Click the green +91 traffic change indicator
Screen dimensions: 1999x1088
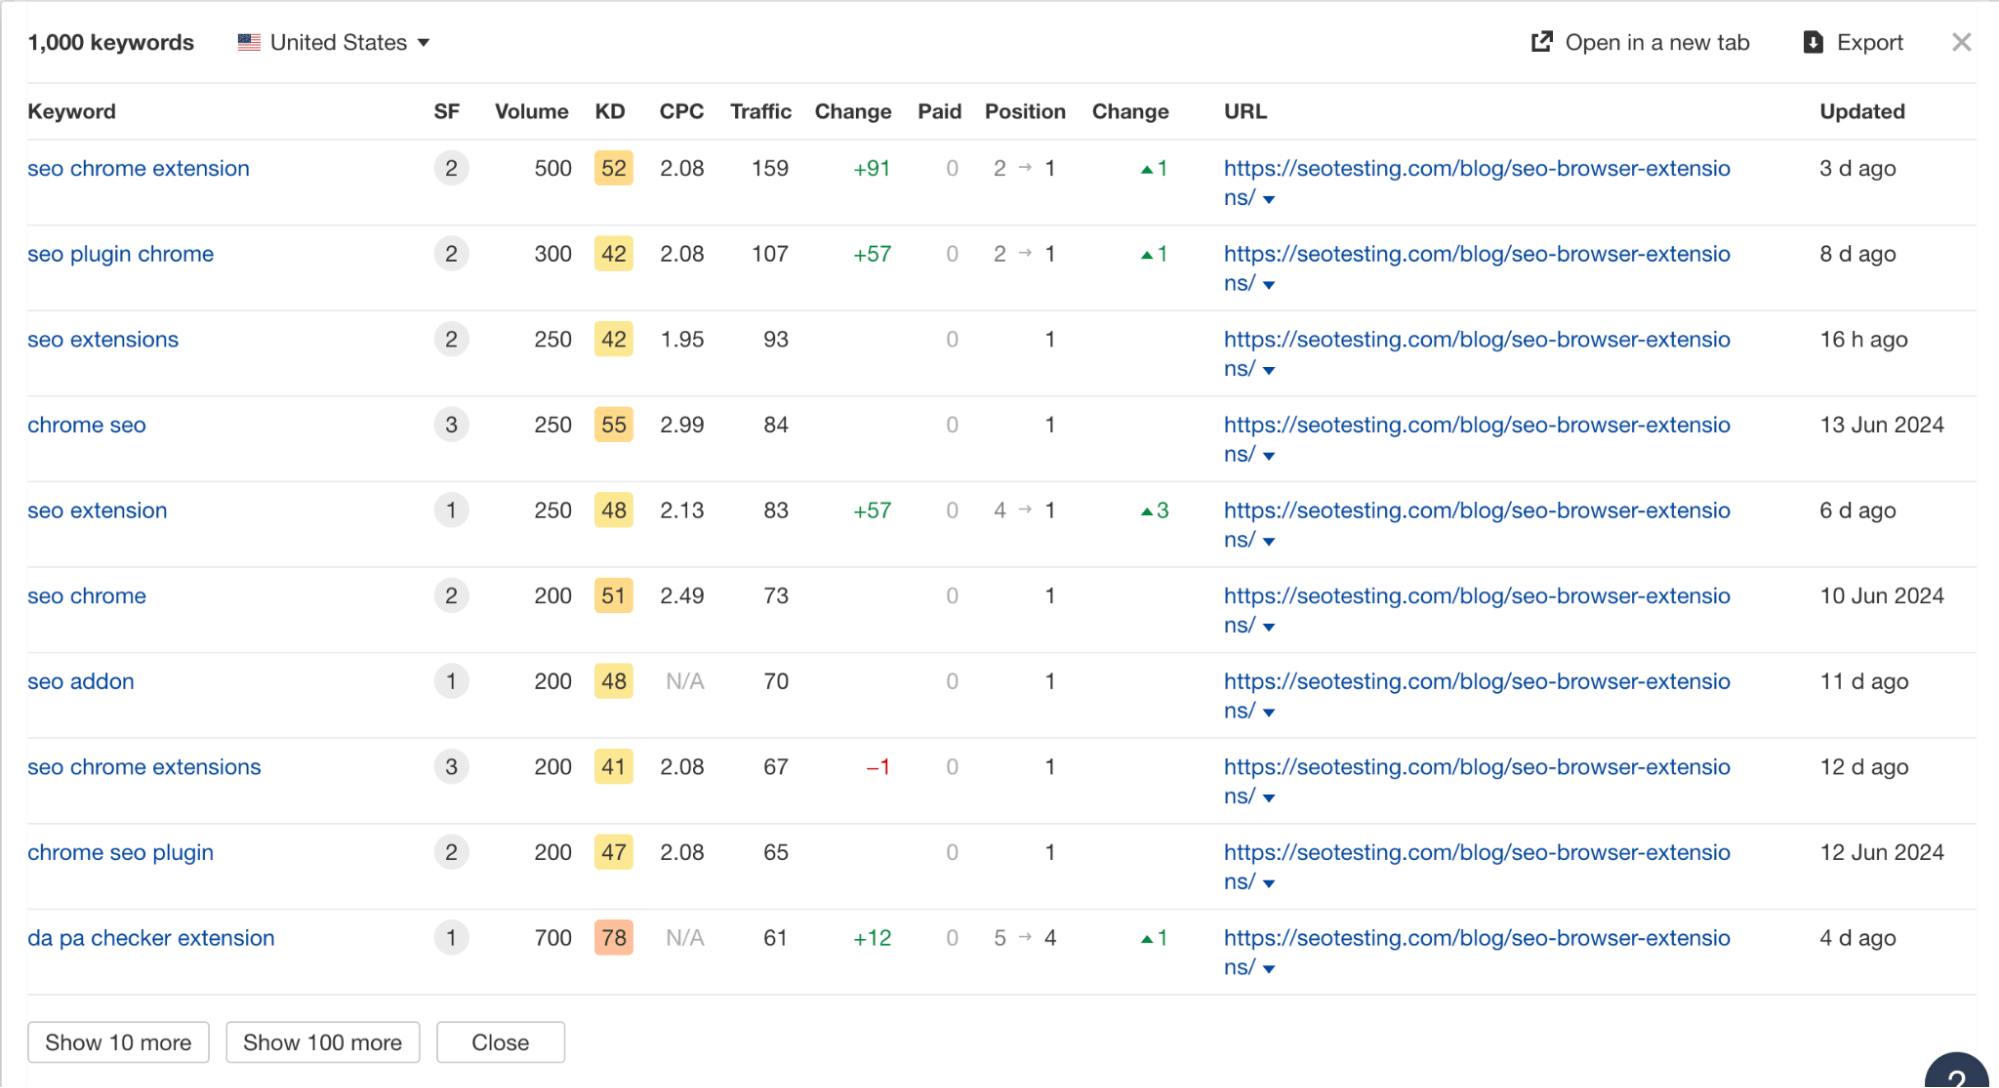click(x=870, y=168)
